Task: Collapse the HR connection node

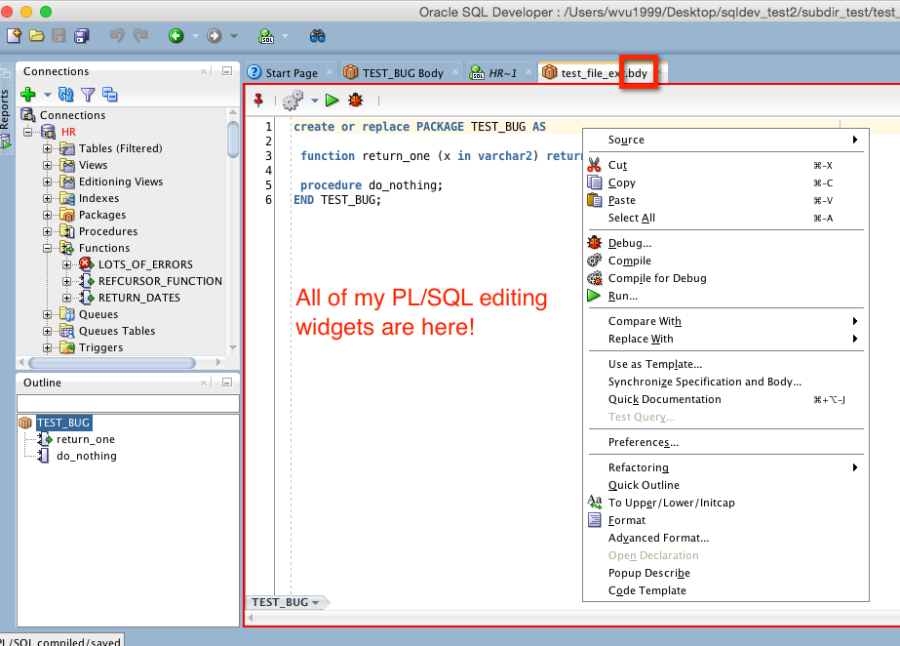Action: coord(28,131)
